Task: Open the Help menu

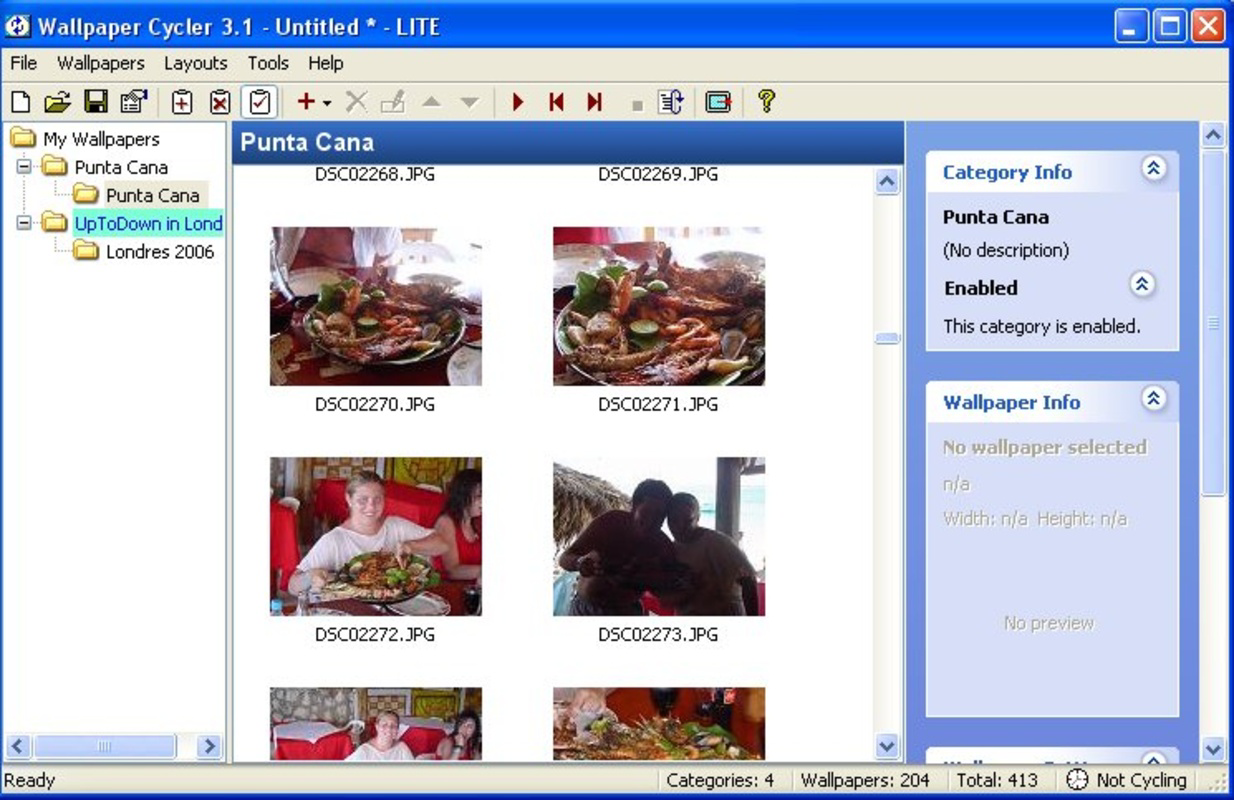Action: click(x=326, y=63)
